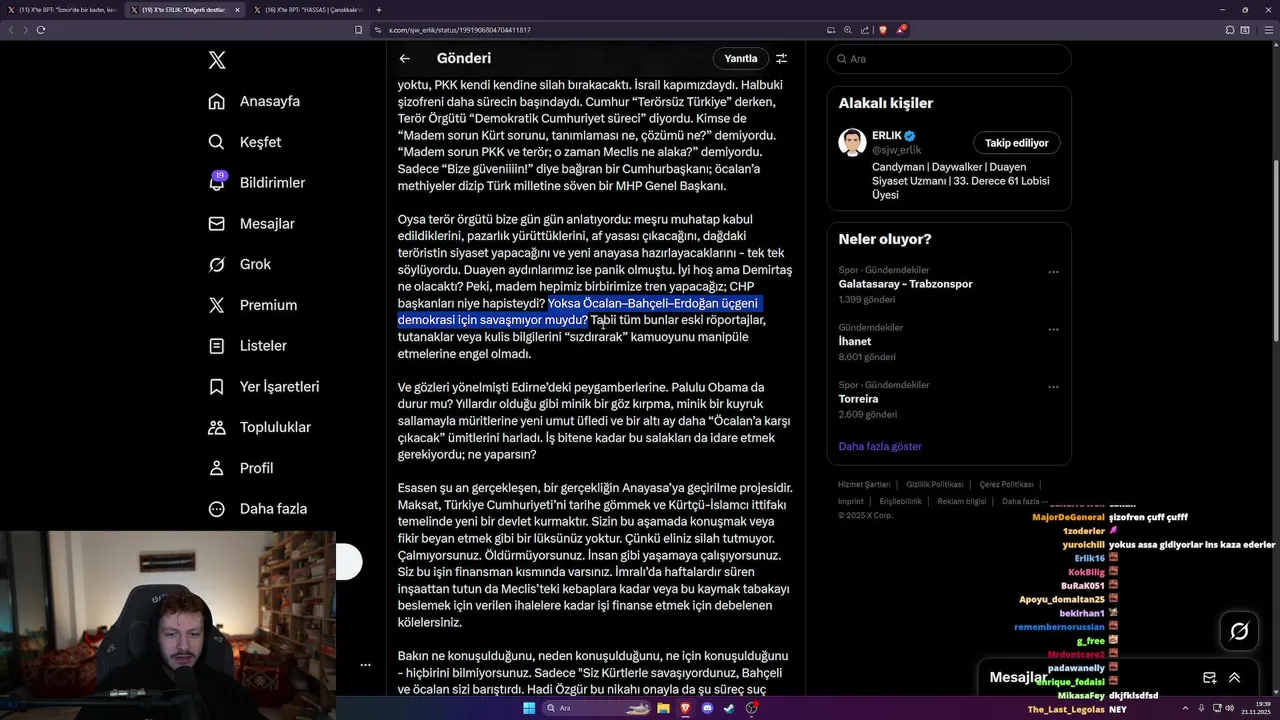Open Gizlilik Politikası footer link
This screenshot has height=720, width=1280.
pos(935,484)
